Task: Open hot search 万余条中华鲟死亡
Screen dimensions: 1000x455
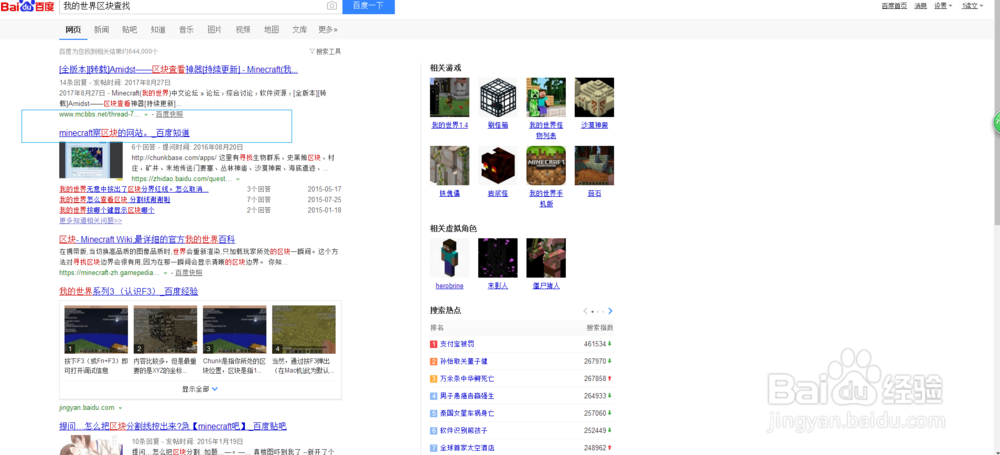Action: point(467,378)
